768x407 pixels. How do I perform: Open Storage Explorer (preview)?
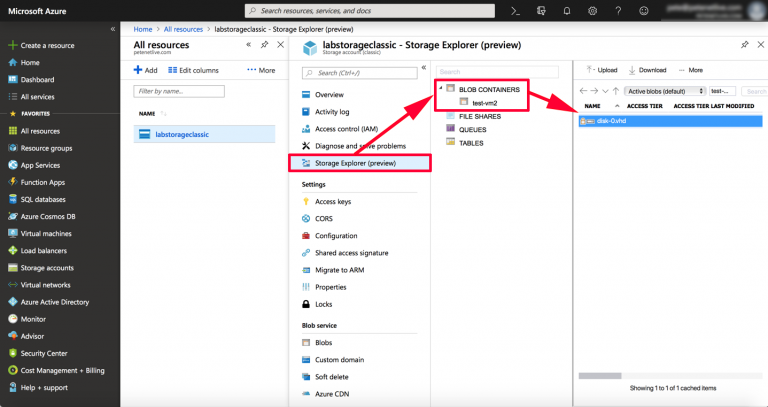[360, 163]
